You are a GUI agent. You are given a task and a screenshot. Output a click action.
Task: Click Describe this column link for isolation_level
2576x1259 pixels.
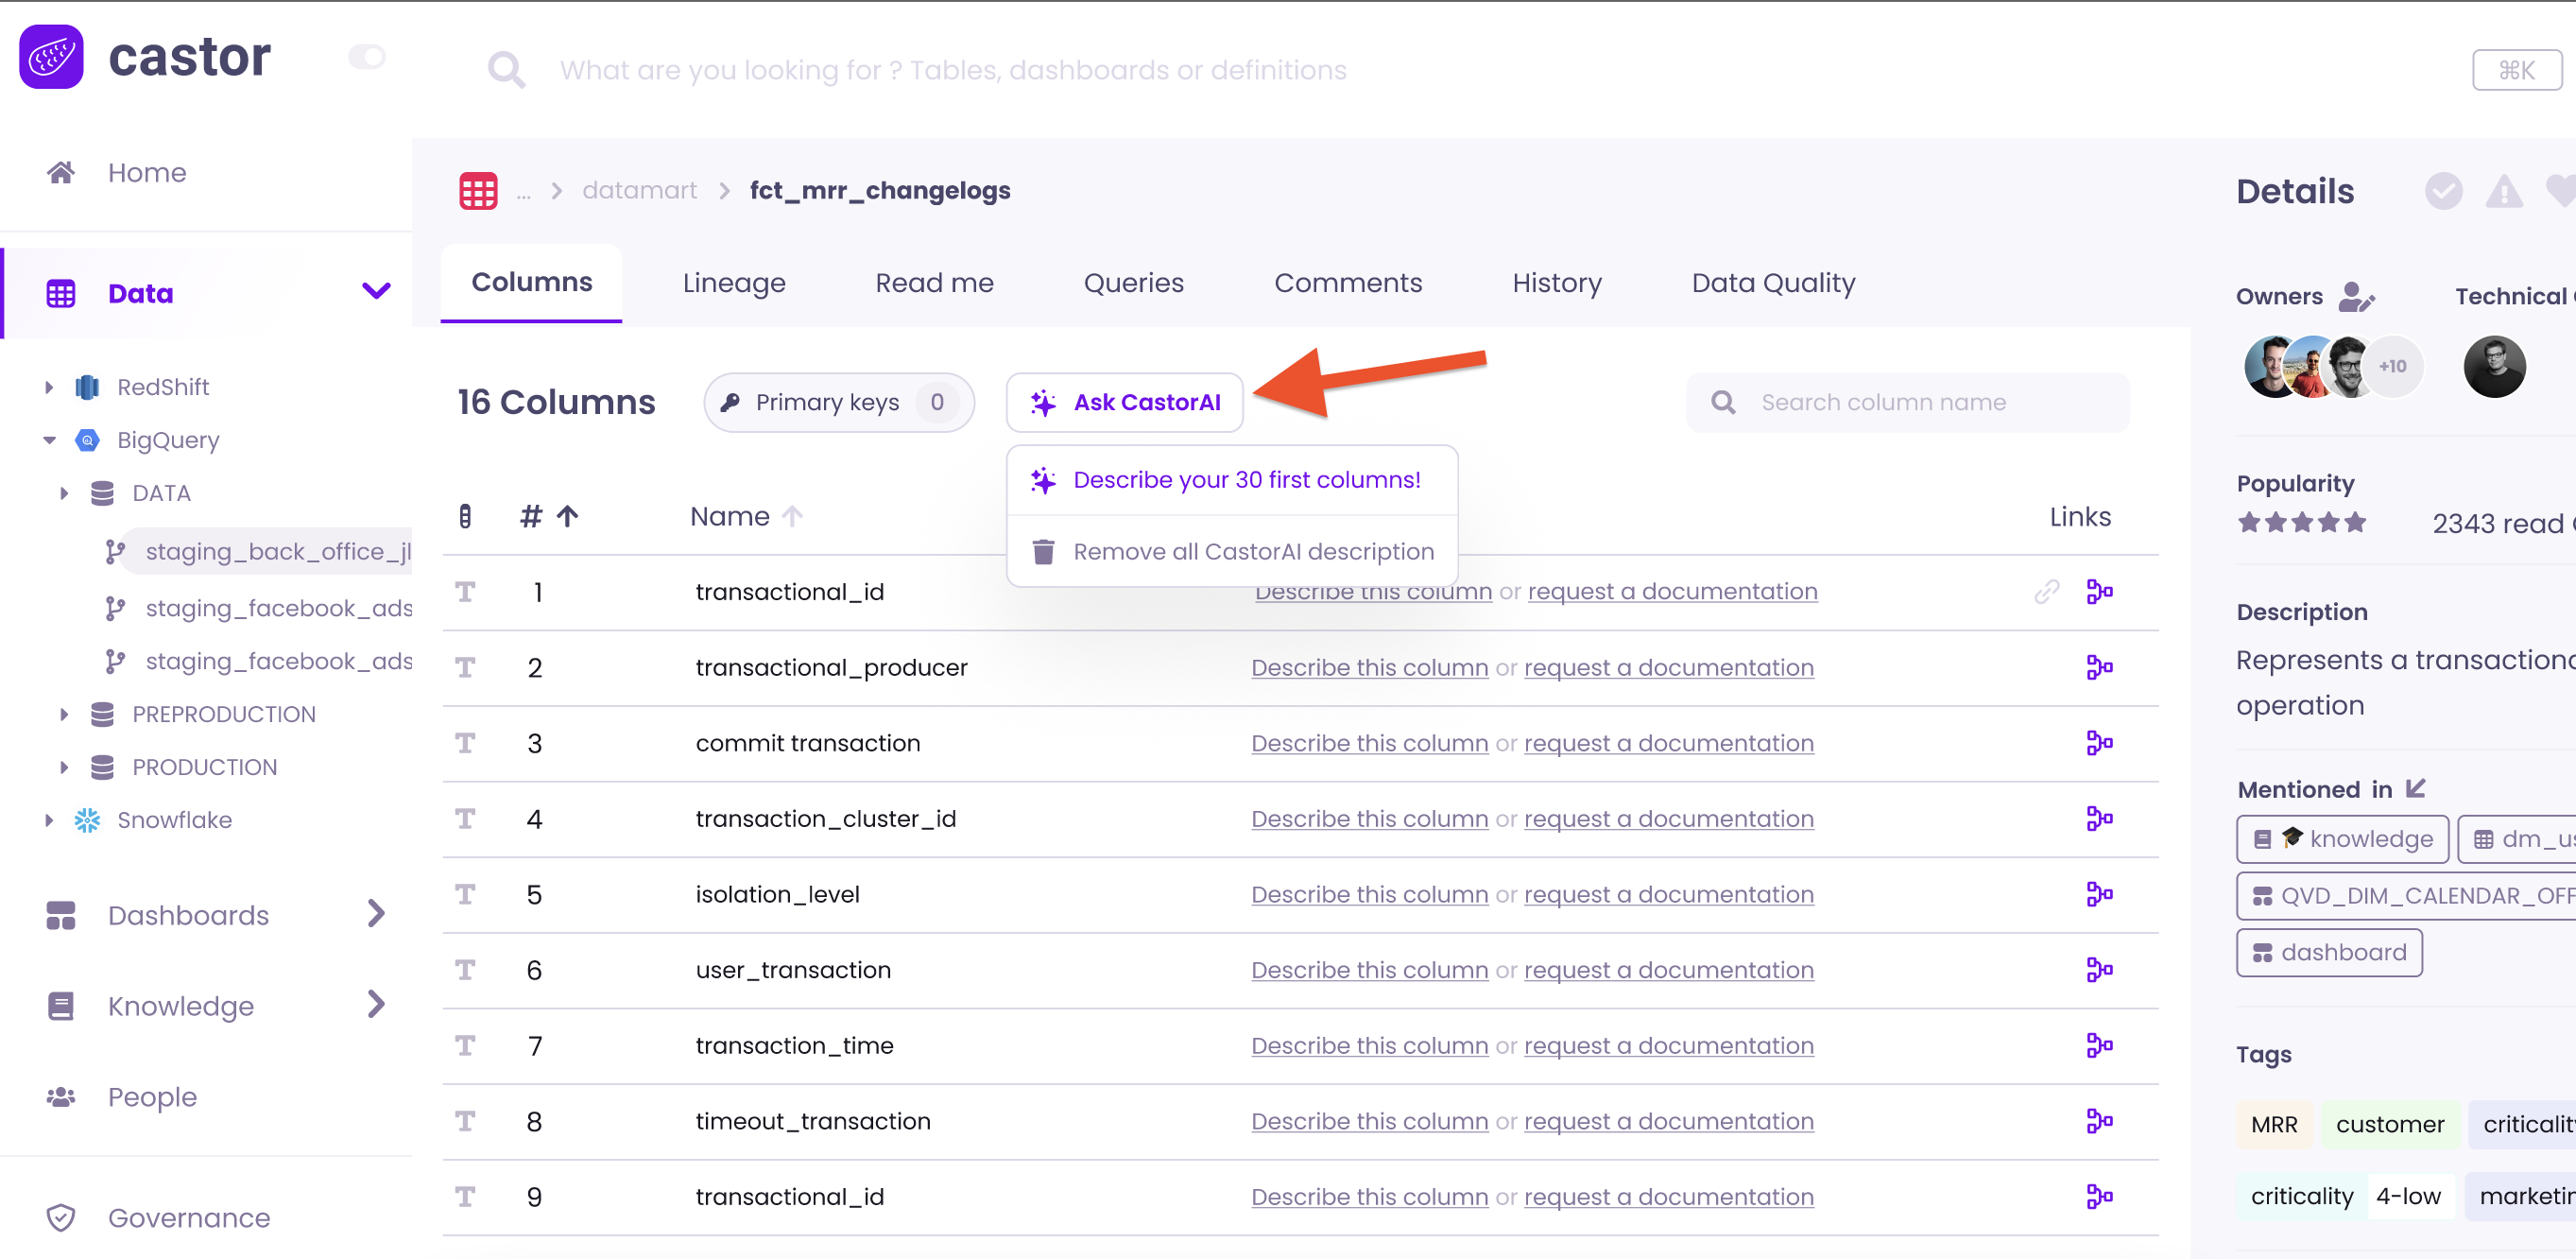click(1368, 894)
